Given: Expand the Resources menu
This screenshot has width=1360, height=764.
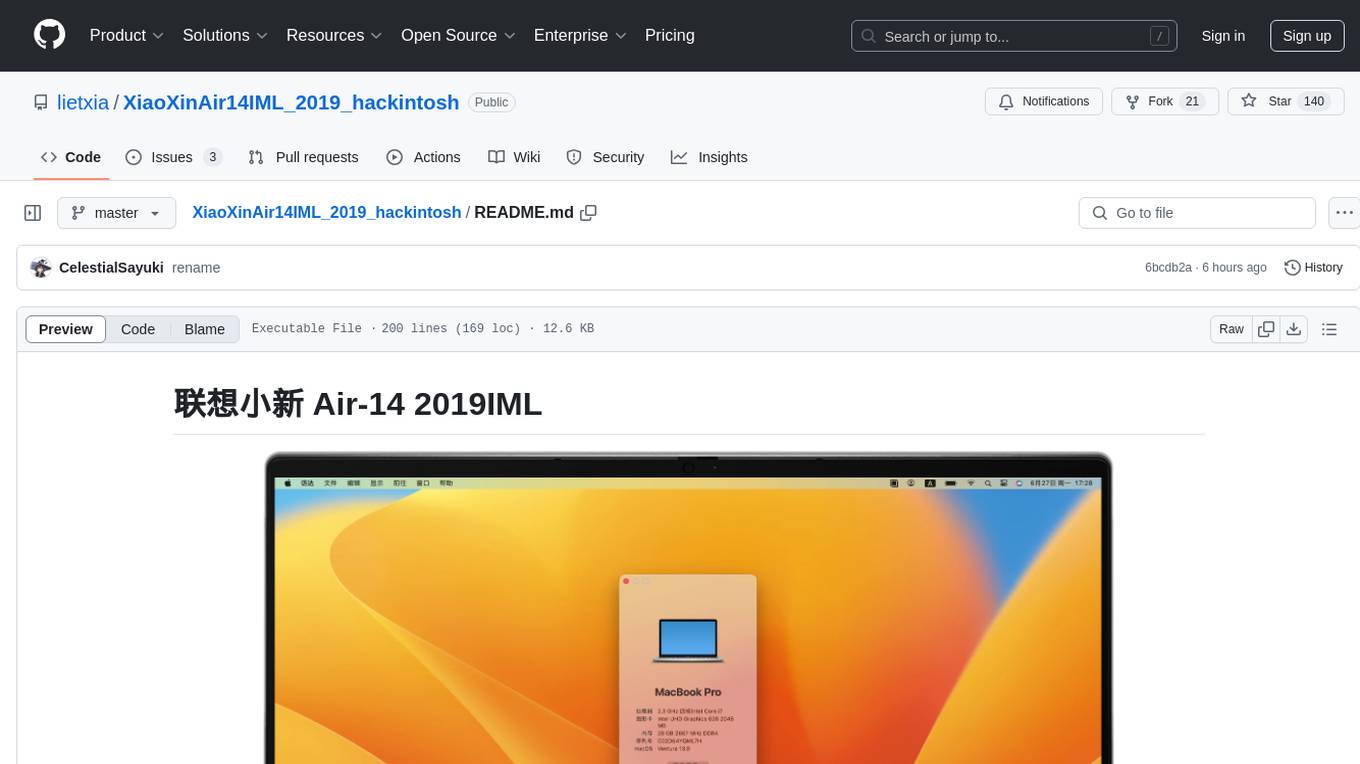Looking at the screenshot, I should click(334, 35).
